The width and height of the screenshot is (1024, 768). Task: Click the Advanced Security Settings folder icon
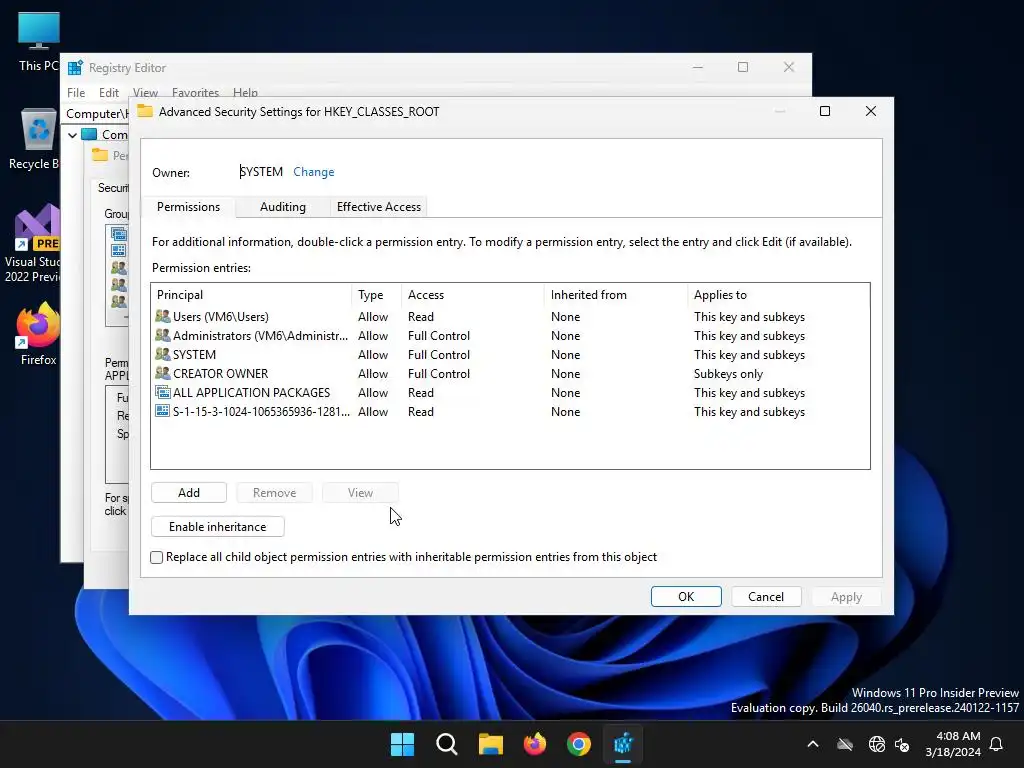click(x=145, y=112)
